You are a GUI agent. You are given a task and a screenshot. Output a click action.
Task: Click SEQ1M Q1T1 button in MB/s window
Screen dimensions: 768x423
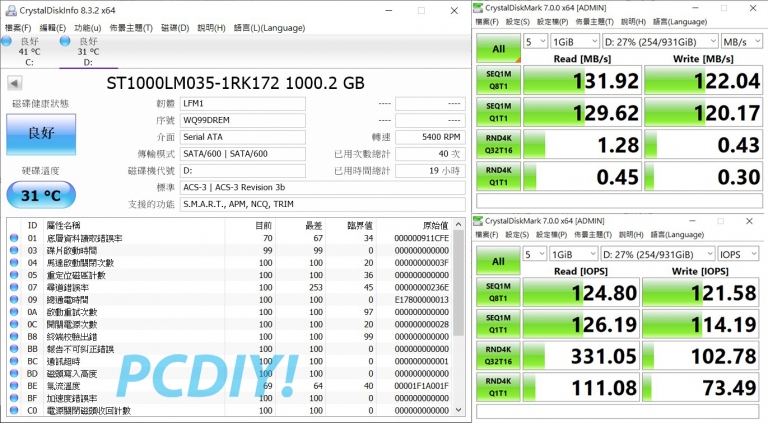pos(499,112)
